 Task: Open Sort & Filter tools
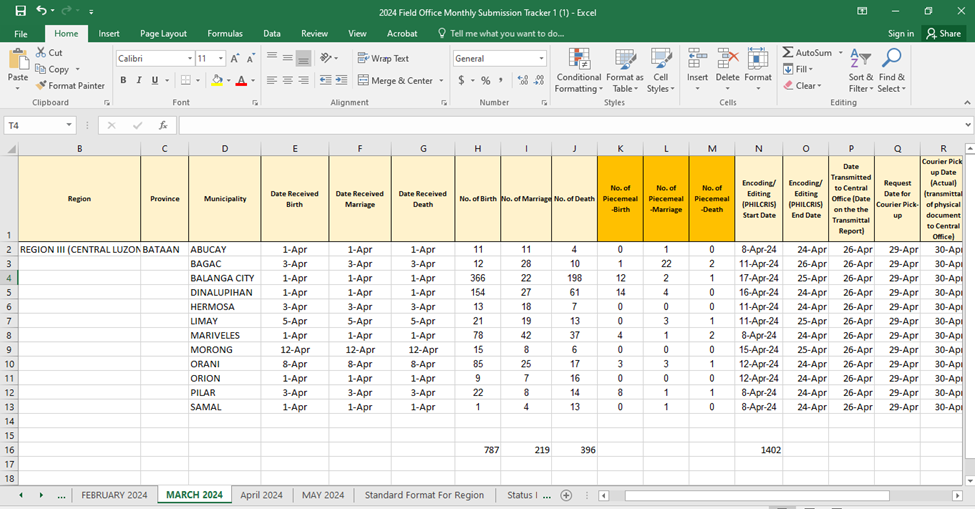(x=860, y=69)
